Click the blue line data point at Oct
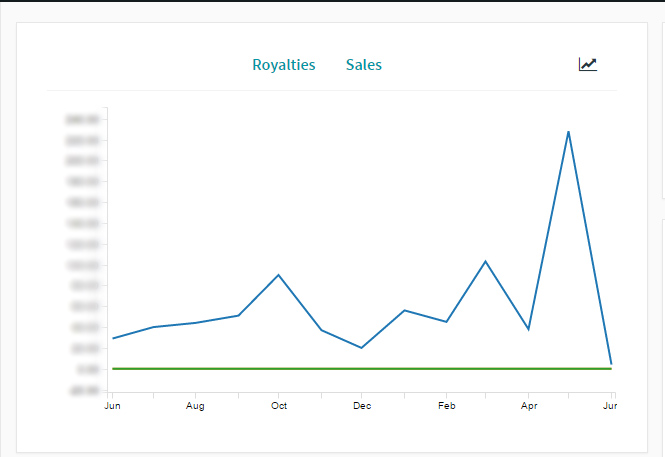665x457 pixels. point(279,275)
